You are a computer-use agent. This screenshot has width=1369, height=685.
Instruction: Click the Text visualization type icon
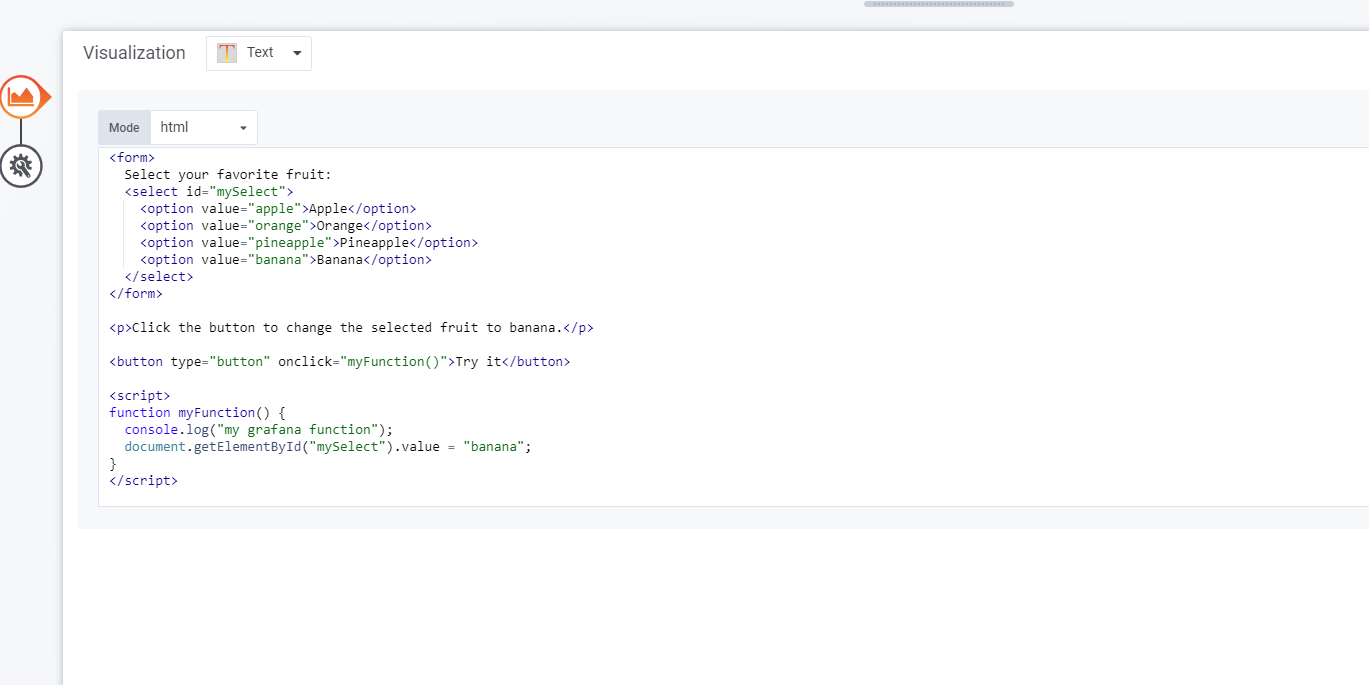click(227, 53)
